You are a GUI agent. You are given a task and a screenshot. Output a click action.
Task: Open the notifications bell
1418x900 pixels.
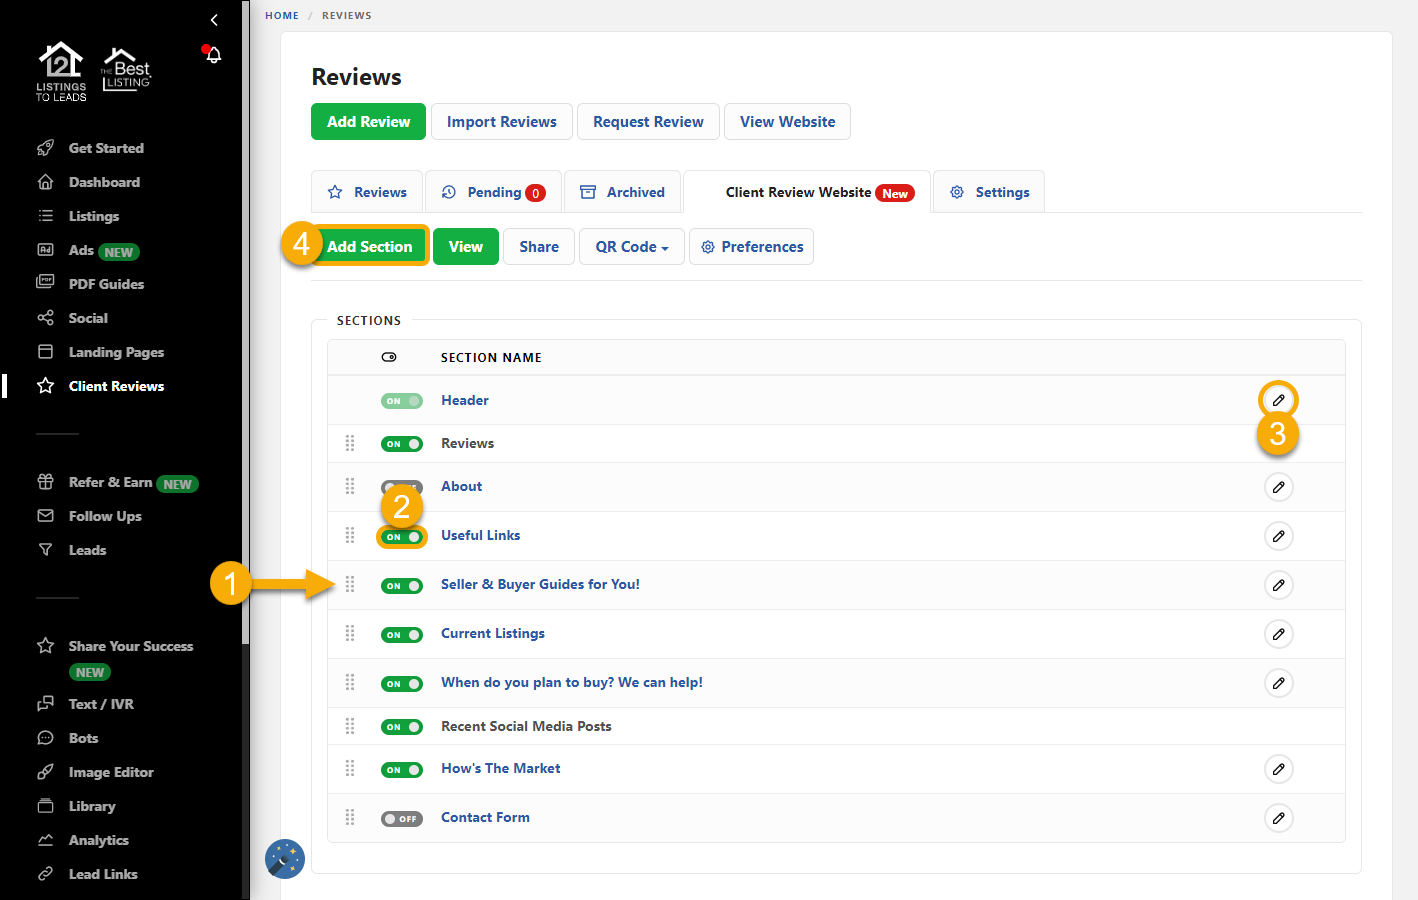[212, 55]
